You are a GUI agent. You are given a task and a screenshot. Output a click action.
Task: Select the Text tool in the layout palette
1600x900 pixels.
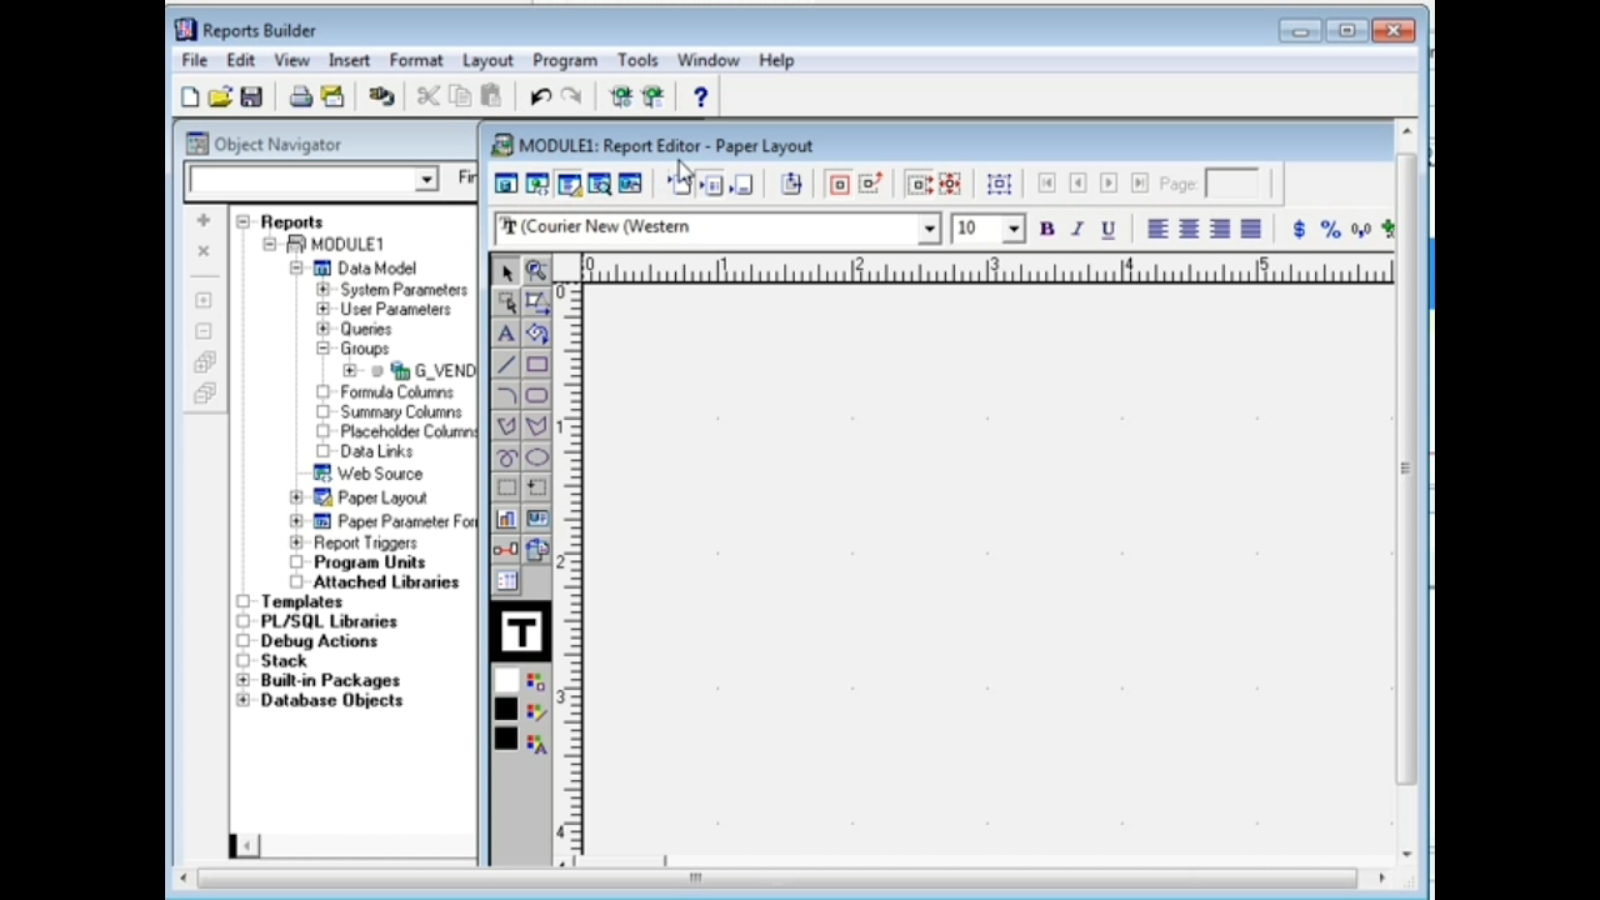[x=505, y=333]
